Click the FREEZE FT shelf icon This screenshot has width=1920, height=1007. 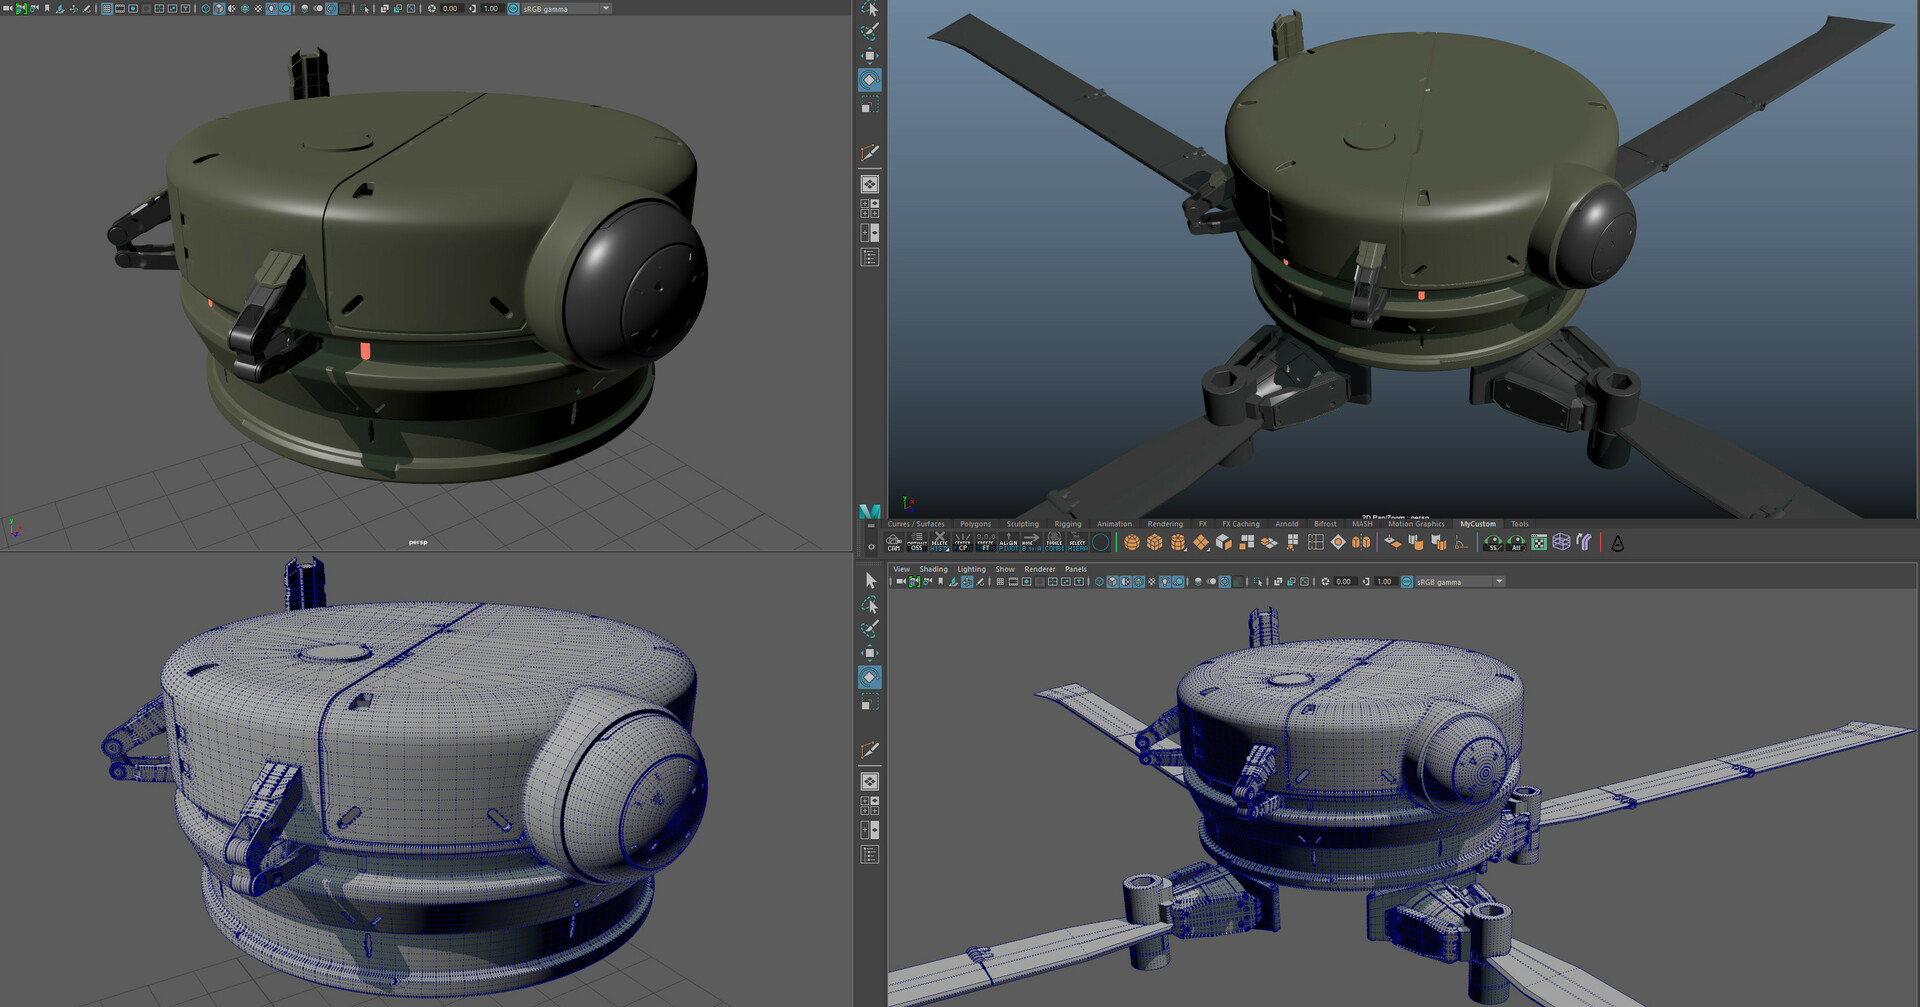pyautogui.click(x=983, y=543)
